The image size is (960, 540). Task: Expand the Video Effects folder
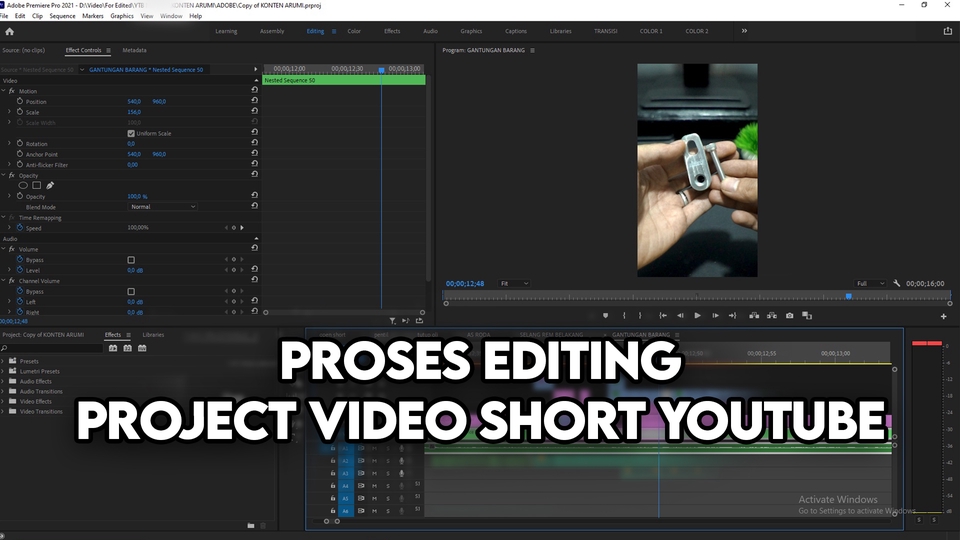(3, 401)
